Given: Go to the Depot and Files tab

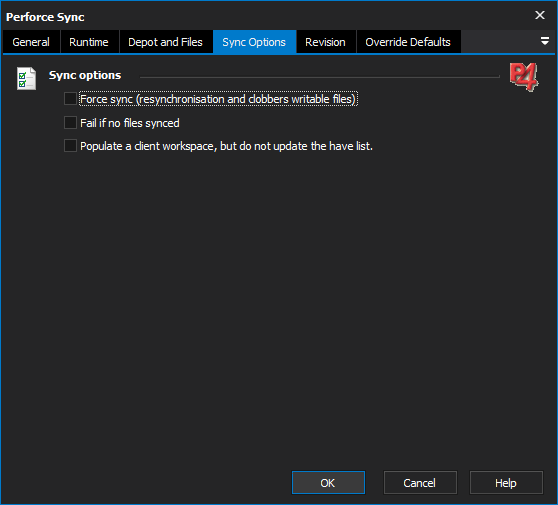Looking at the screenshot, I should [165, 42].
